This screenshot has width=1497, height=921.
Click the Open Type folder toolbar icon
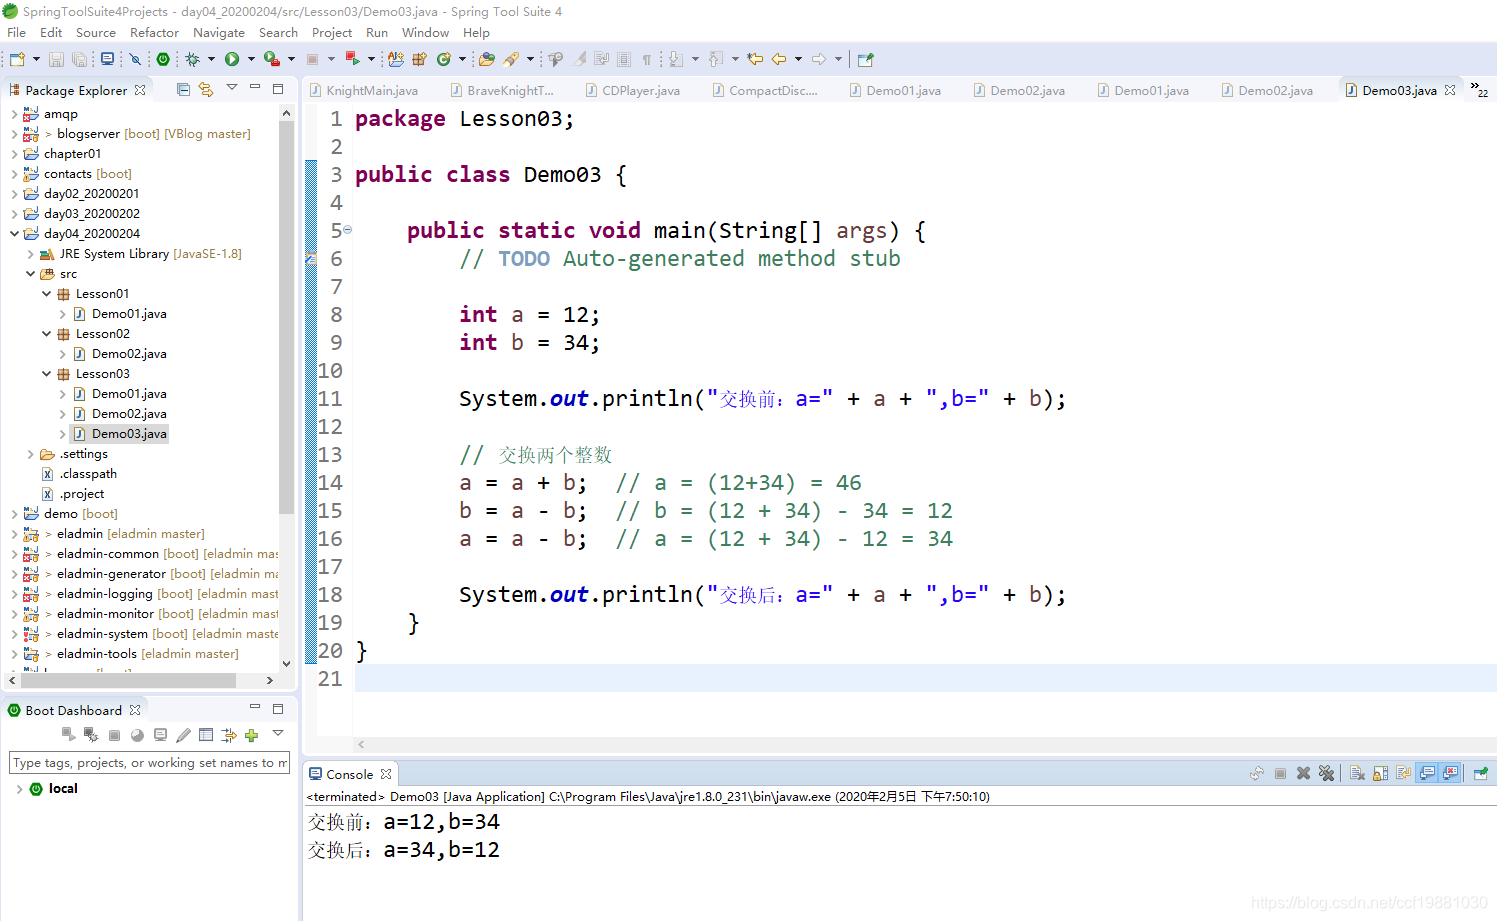(x=486, y=59)
